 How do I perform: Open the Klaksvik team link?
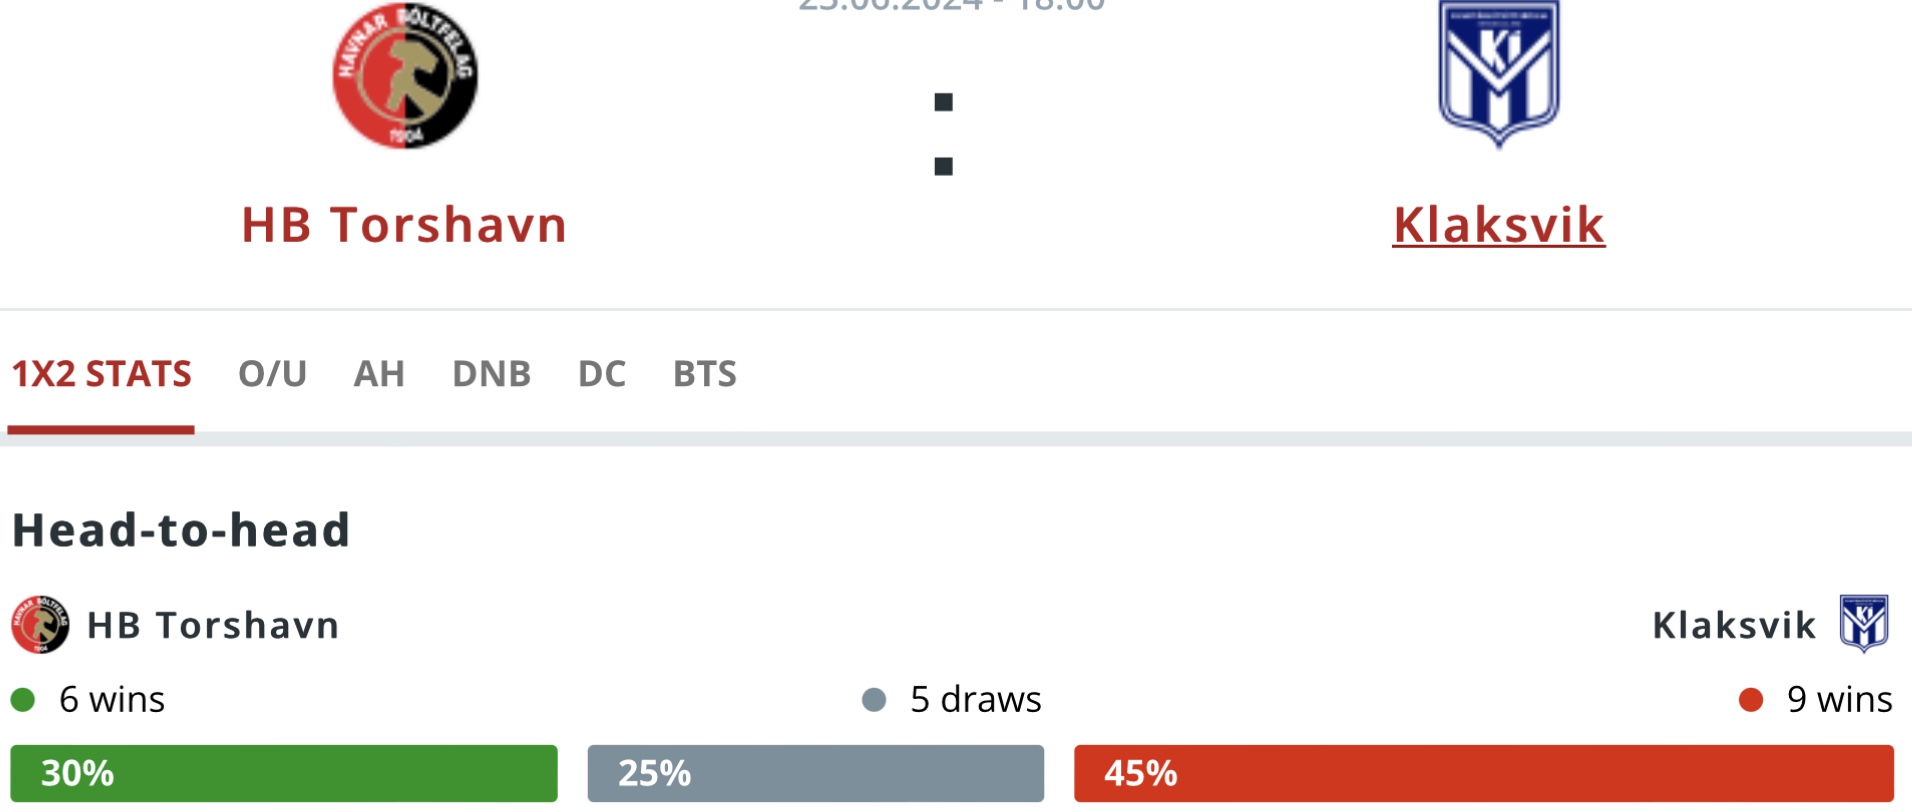[1499, 225]
